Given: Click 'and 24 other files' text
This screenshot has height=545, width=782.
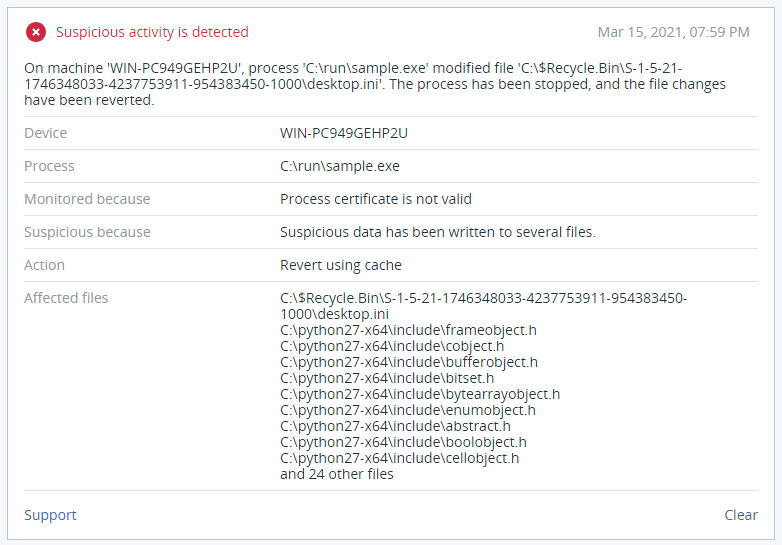Looking at the screenshot, I should [337, 474].
